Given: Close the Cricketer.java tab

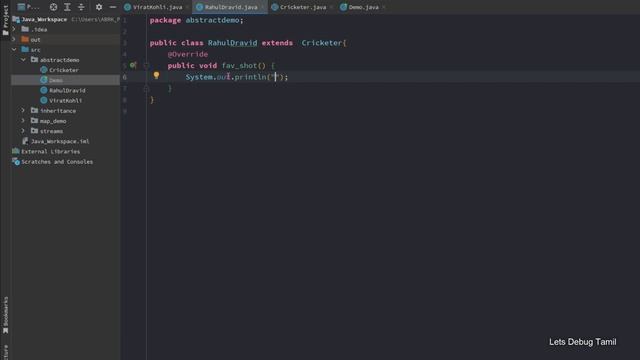Looking at the screenshot, I should (x=331, y=7).
